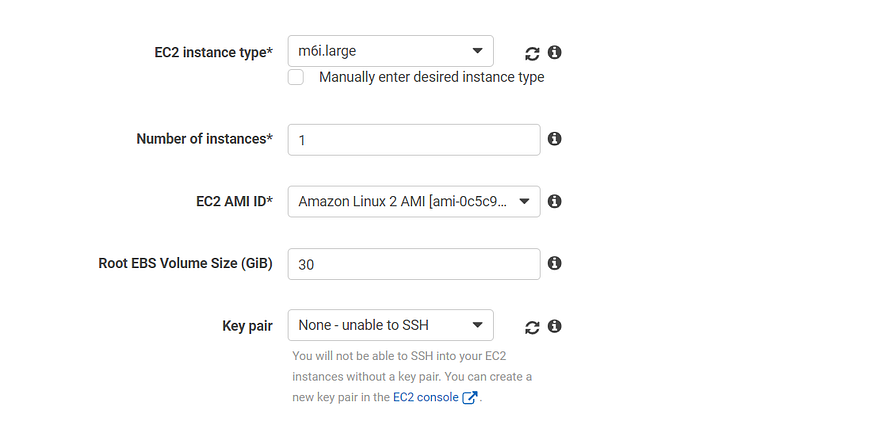Show info for EC2 instance type
This screenshot has height=430, width=875.
click(555, 52)
